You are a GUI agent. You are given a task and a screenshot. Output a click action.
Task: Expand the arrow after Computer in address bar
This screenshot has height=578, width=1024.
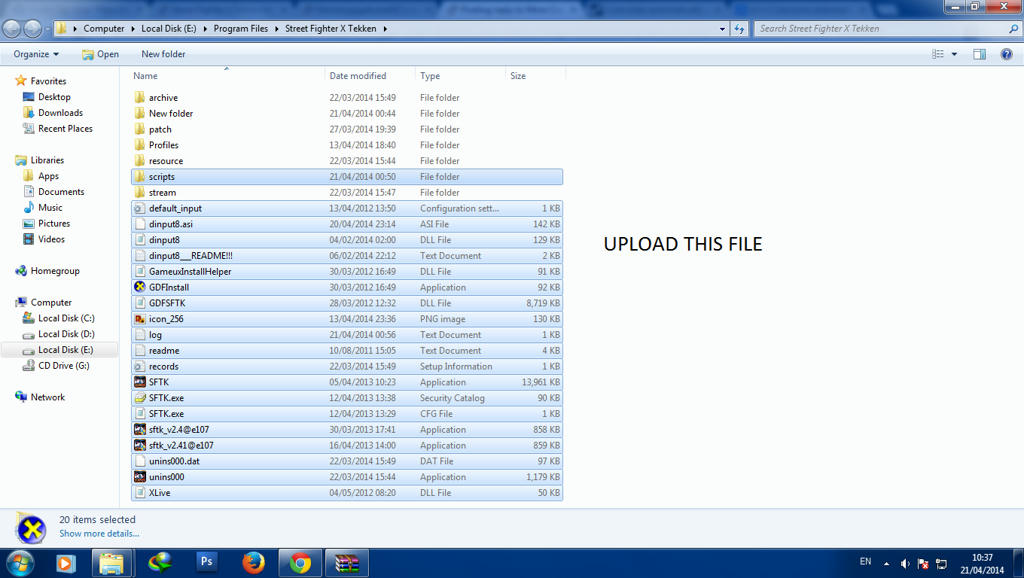[x=133, y=29]
